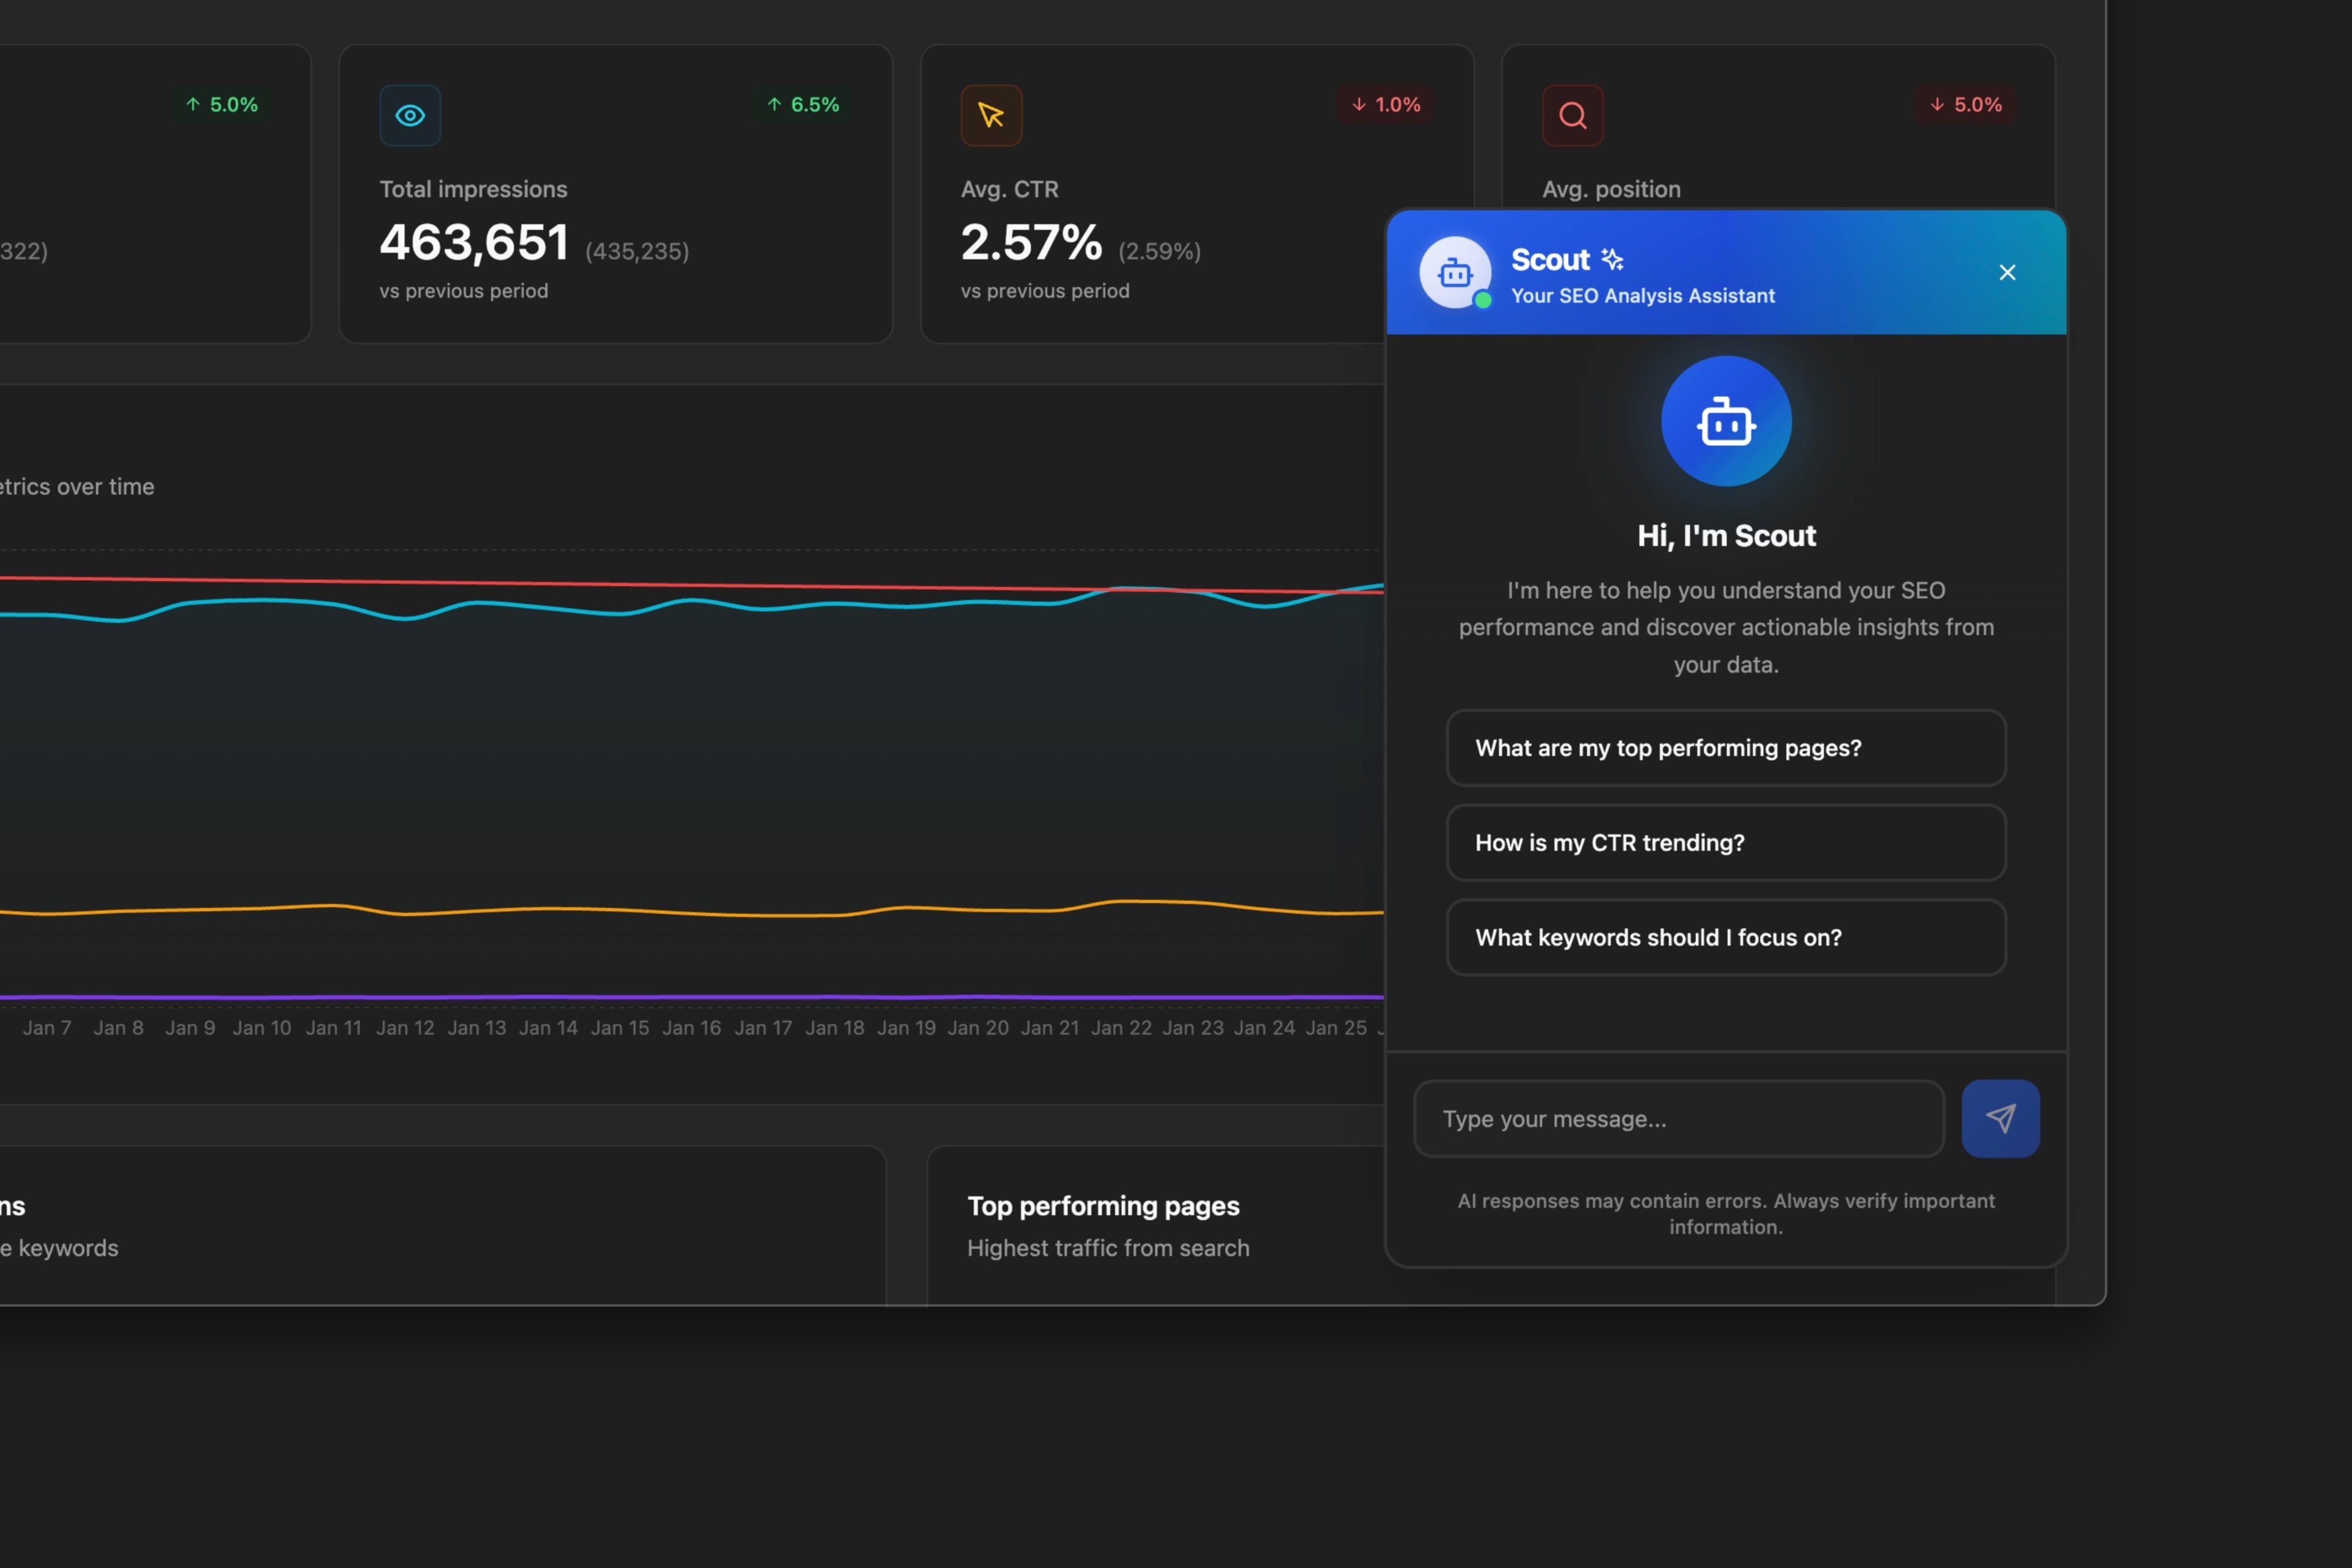The width and height of the screenshot is (2352, 1568).
Task: Click the 6.5% increase badge on impressions
Action: pyautogui.click(x=803, y=105)
